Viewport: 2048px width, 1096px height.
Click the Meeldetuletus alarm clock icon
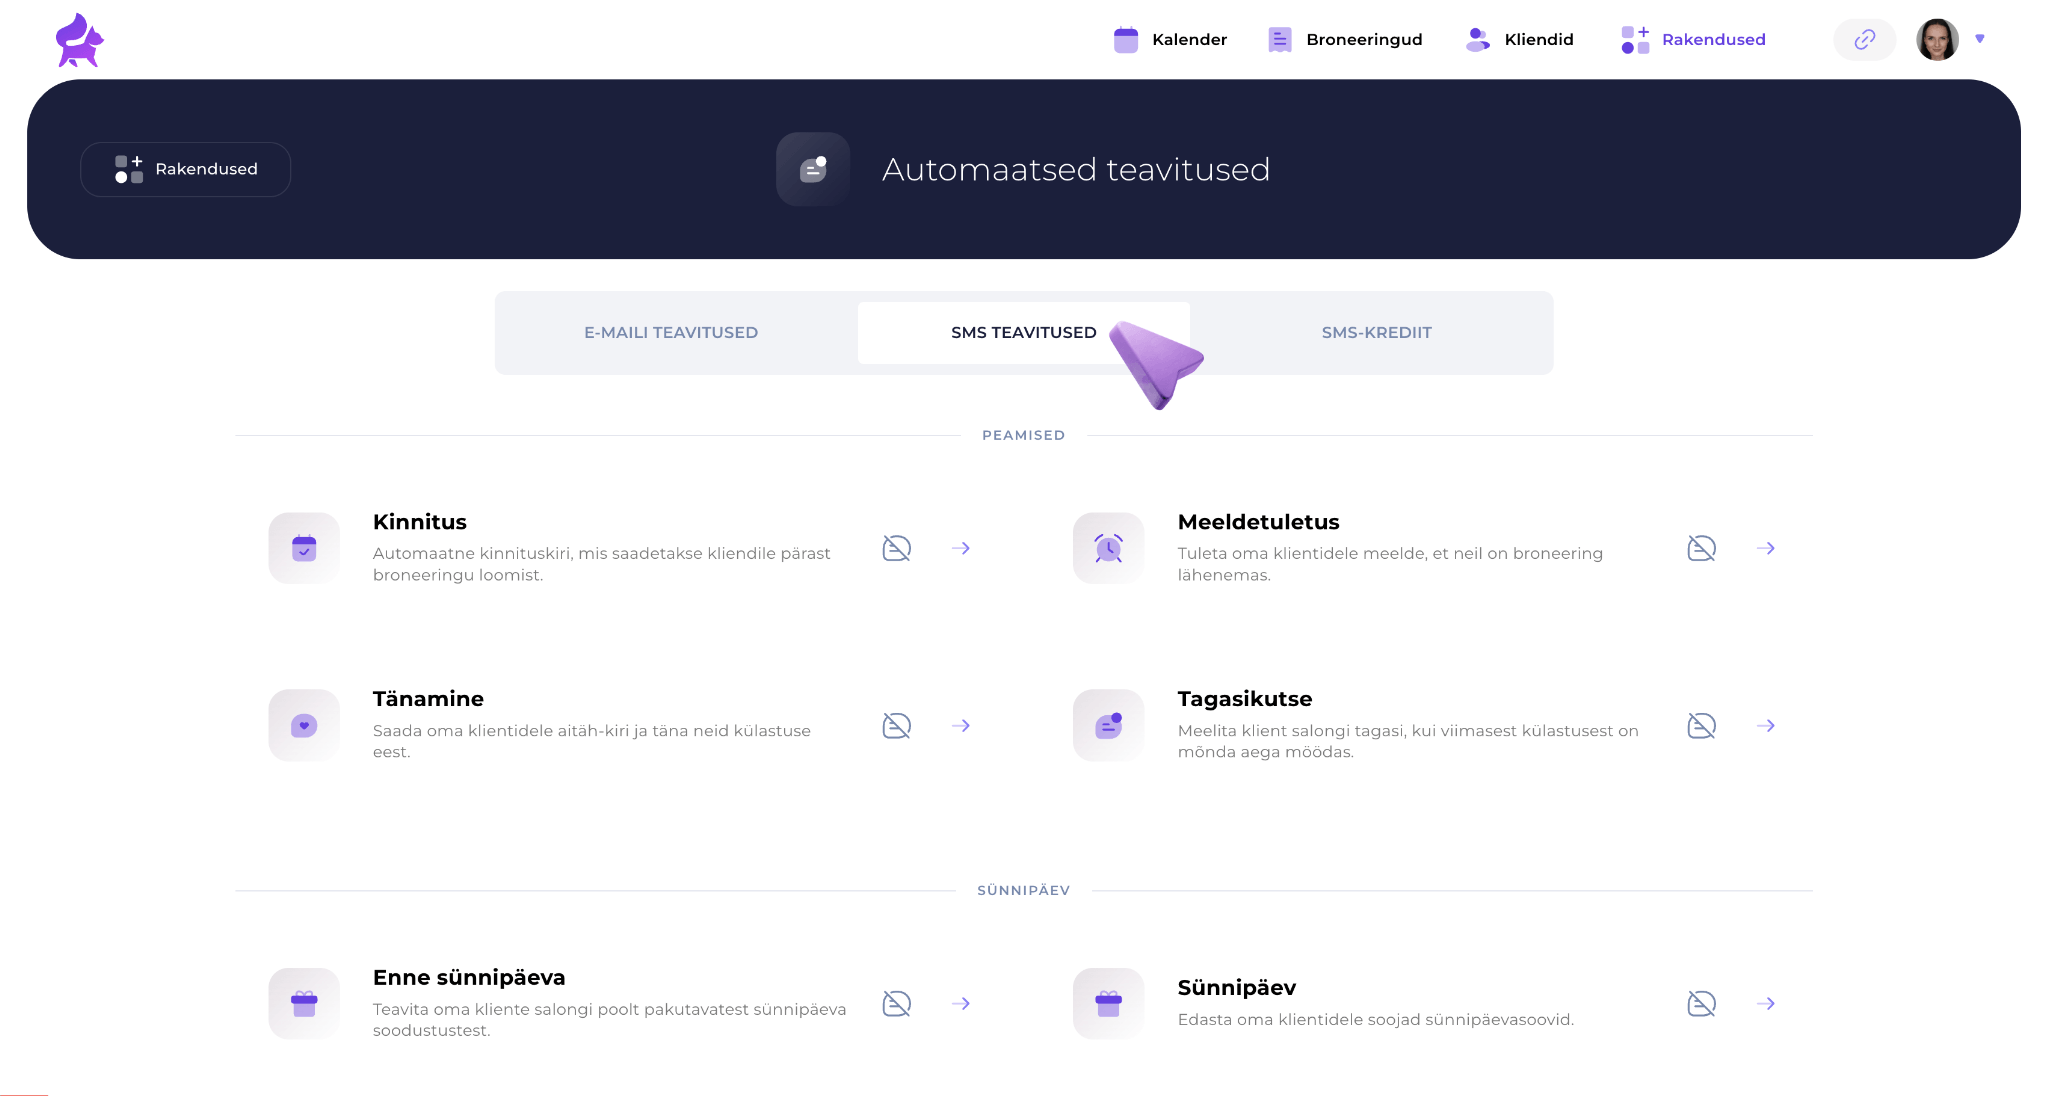(x=1108, y=548)
